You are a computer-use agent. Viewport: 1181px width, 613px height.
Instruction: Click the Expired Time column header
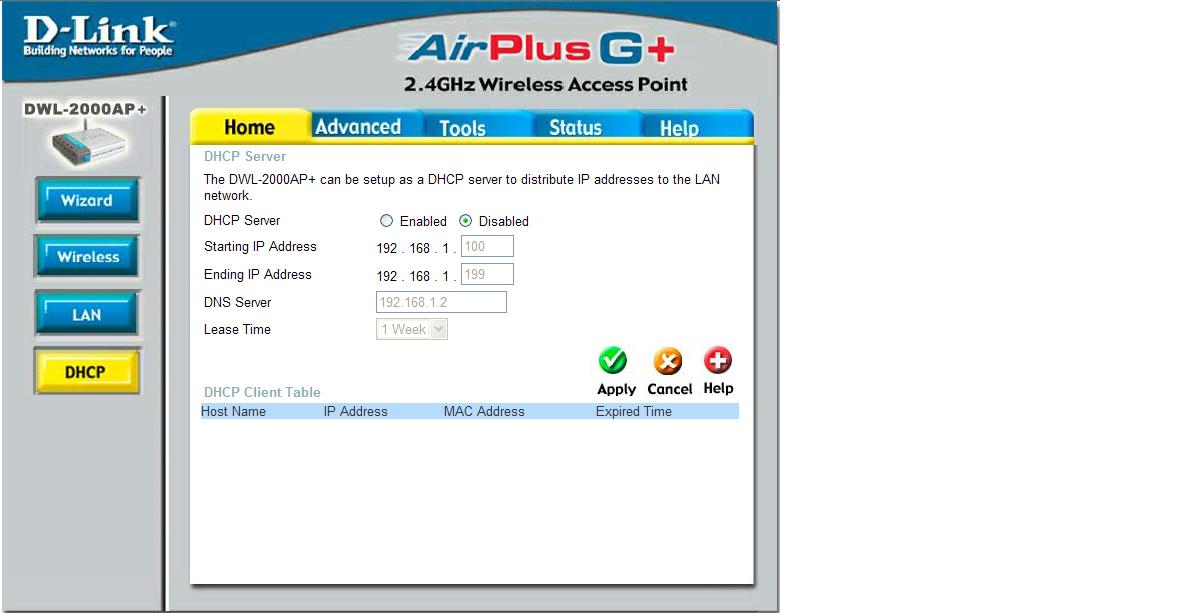(x=633, y=411)
